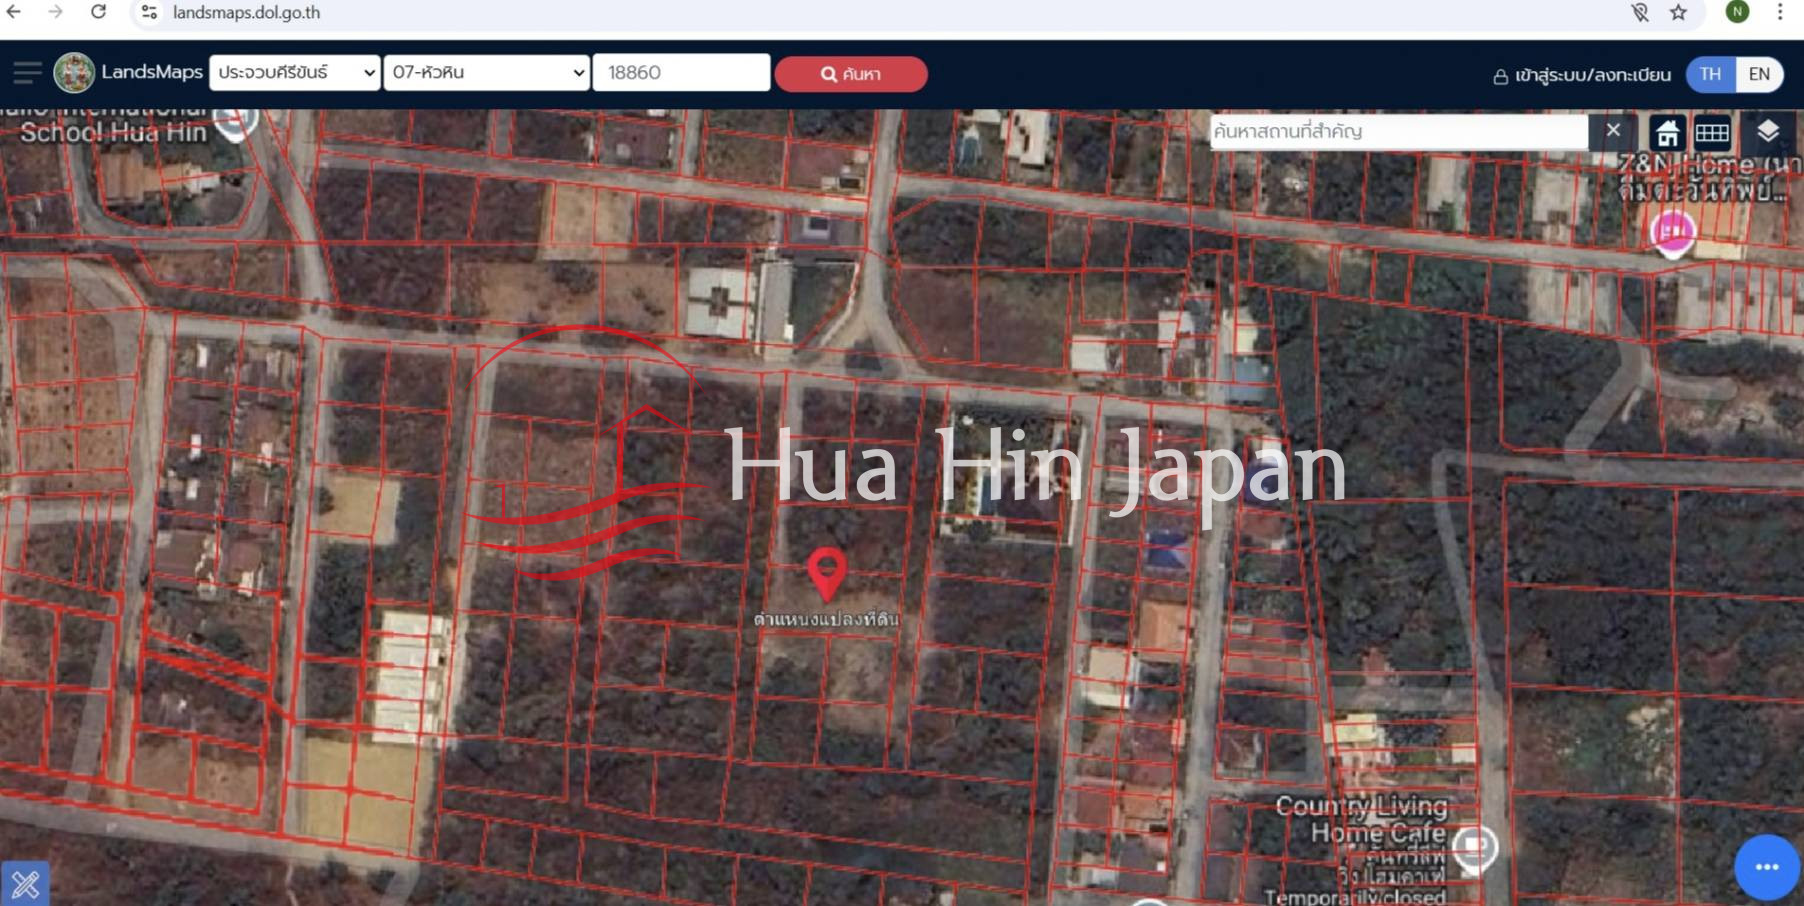Click the parcel number field showing 18860
Image resolution: width=1804 pixels, height=906 pixels.
point(681,73)
